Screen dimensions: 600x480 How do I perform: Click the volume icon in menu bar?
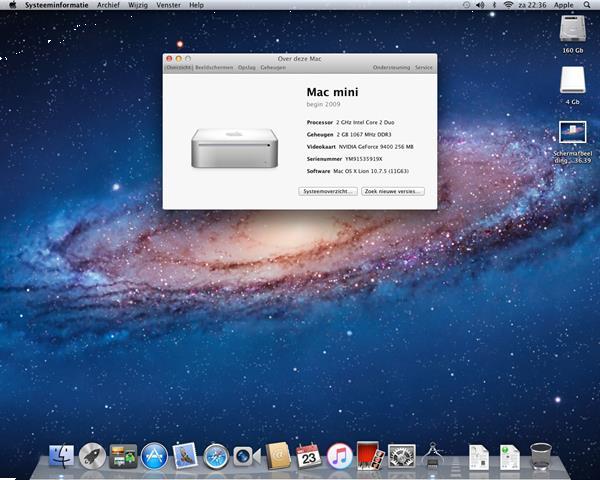(x=480, y=5)
